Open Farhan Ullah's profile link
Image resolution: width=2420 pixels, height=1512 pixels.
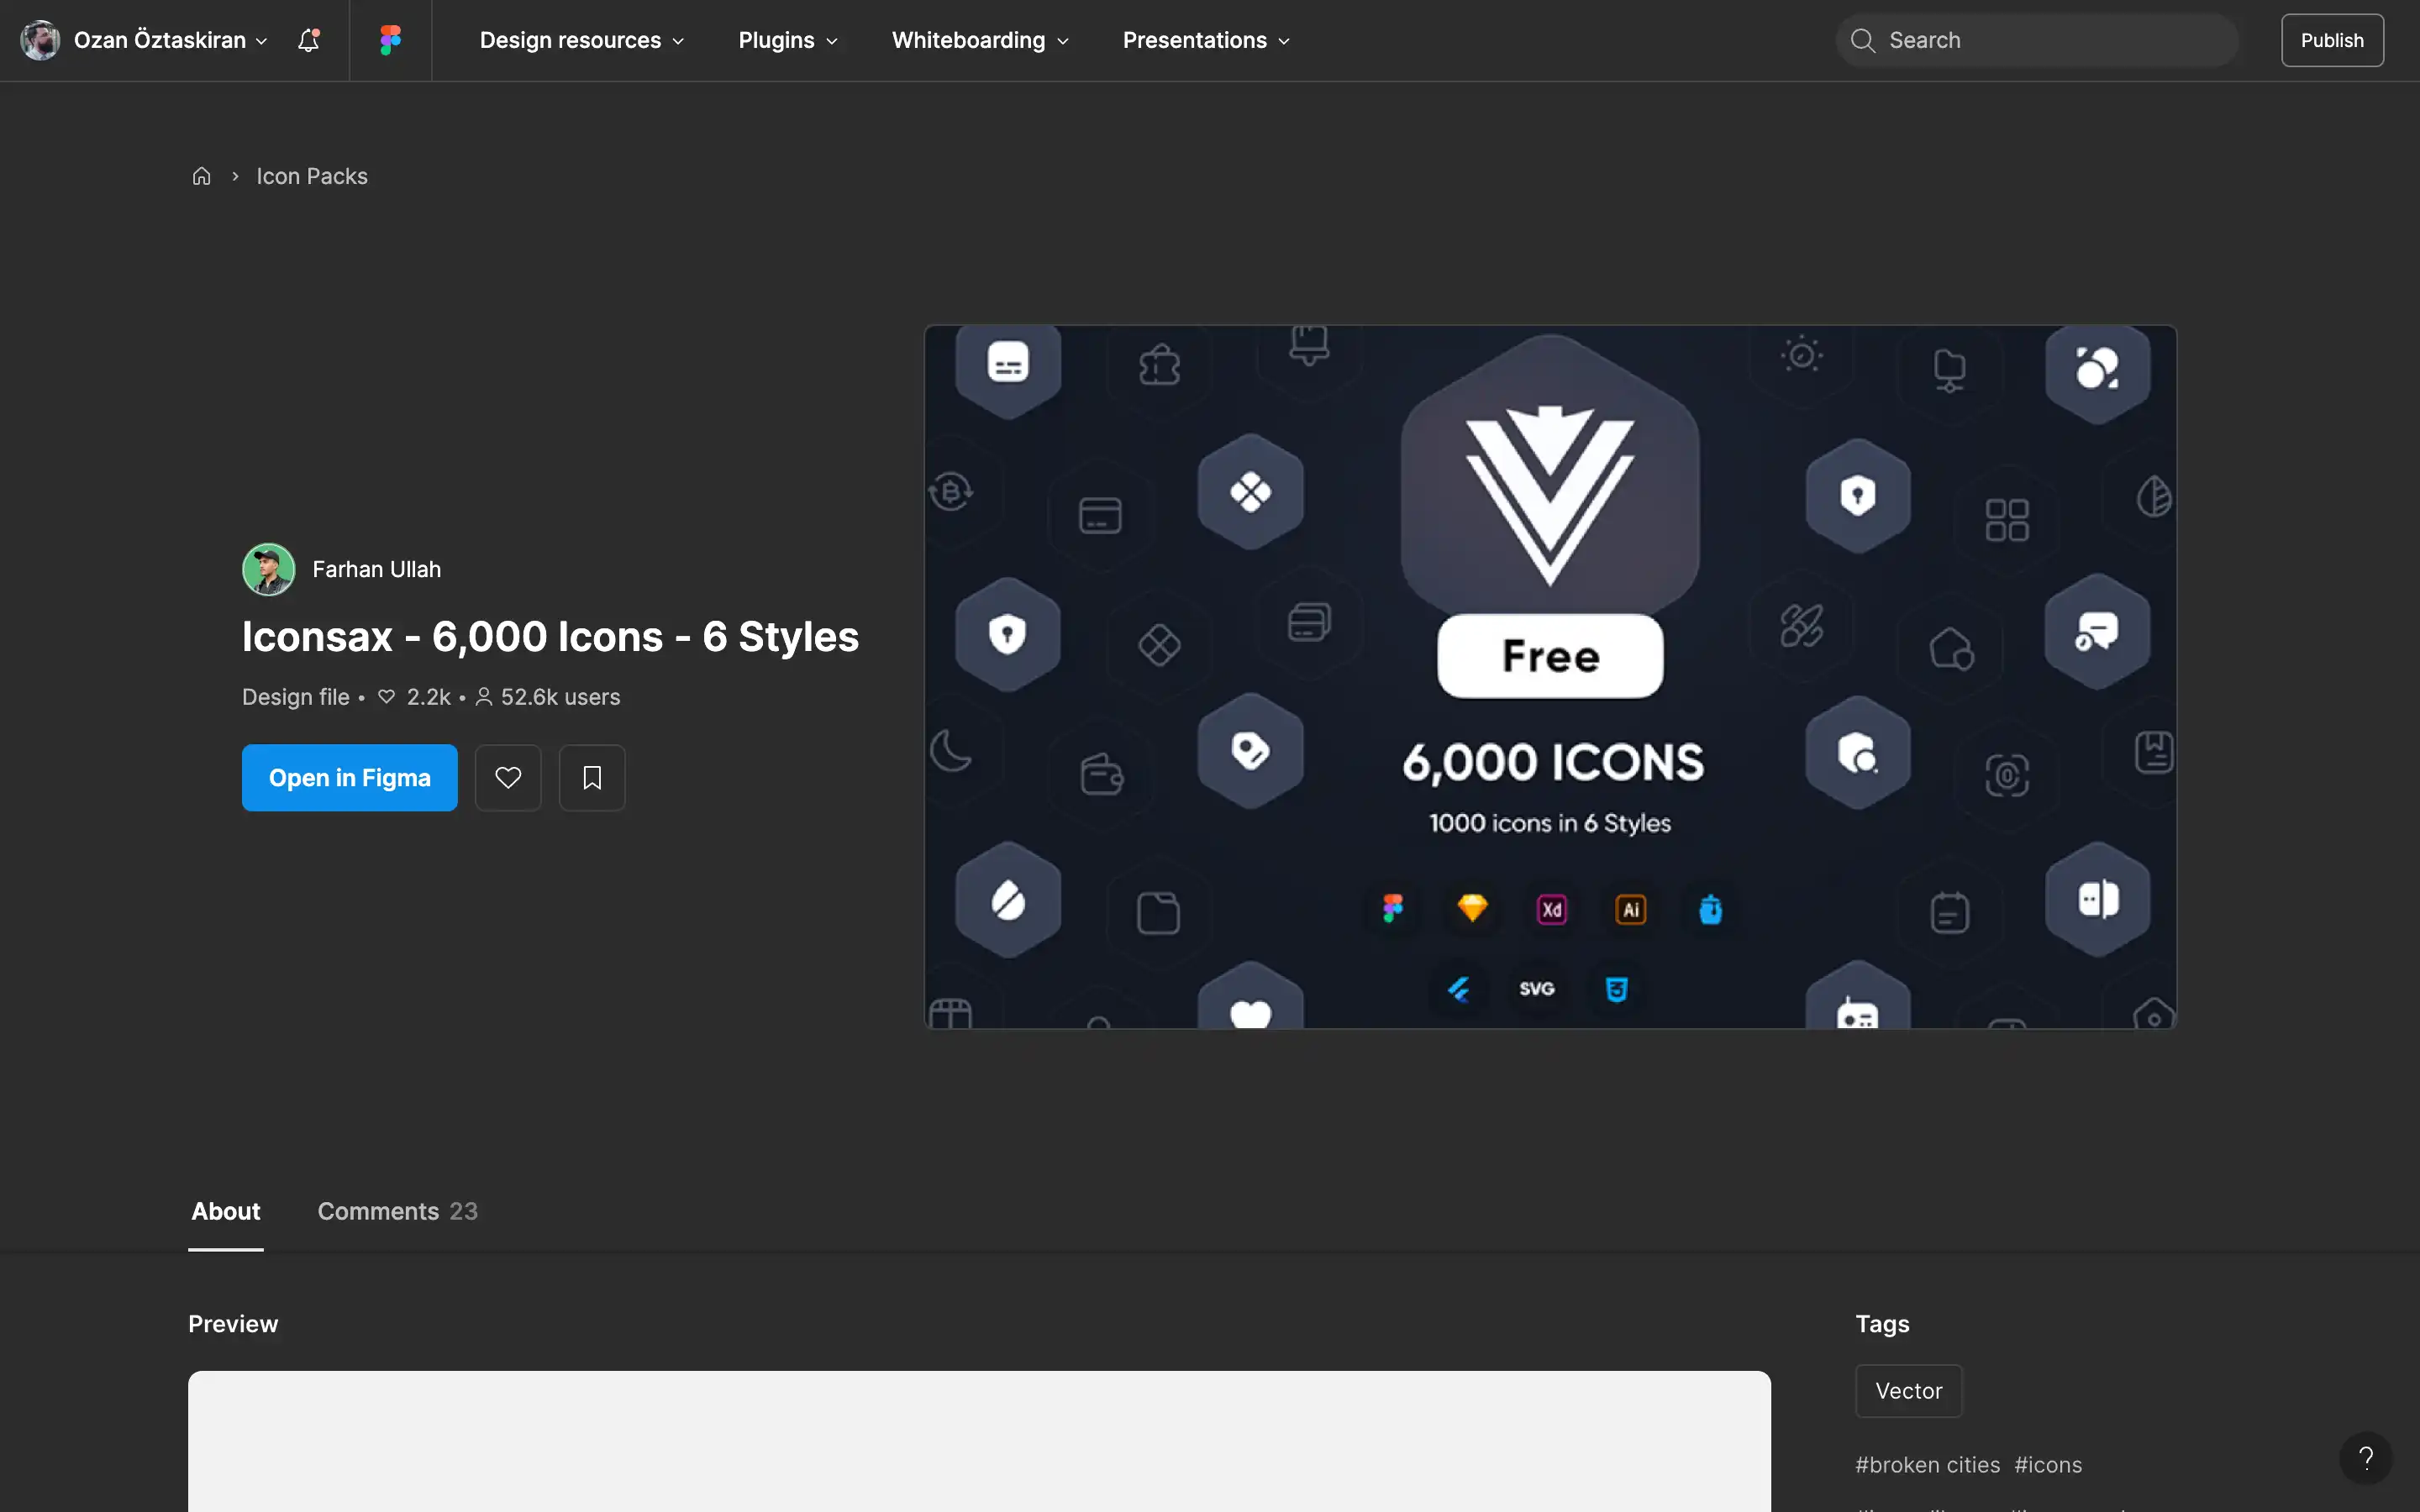[x=376, y=569]
